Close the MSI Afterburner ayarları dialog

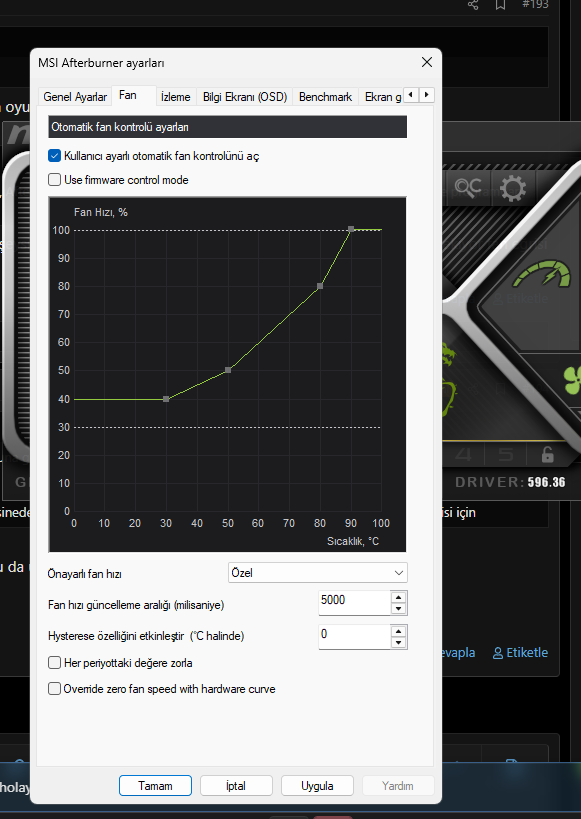[427, 62]
